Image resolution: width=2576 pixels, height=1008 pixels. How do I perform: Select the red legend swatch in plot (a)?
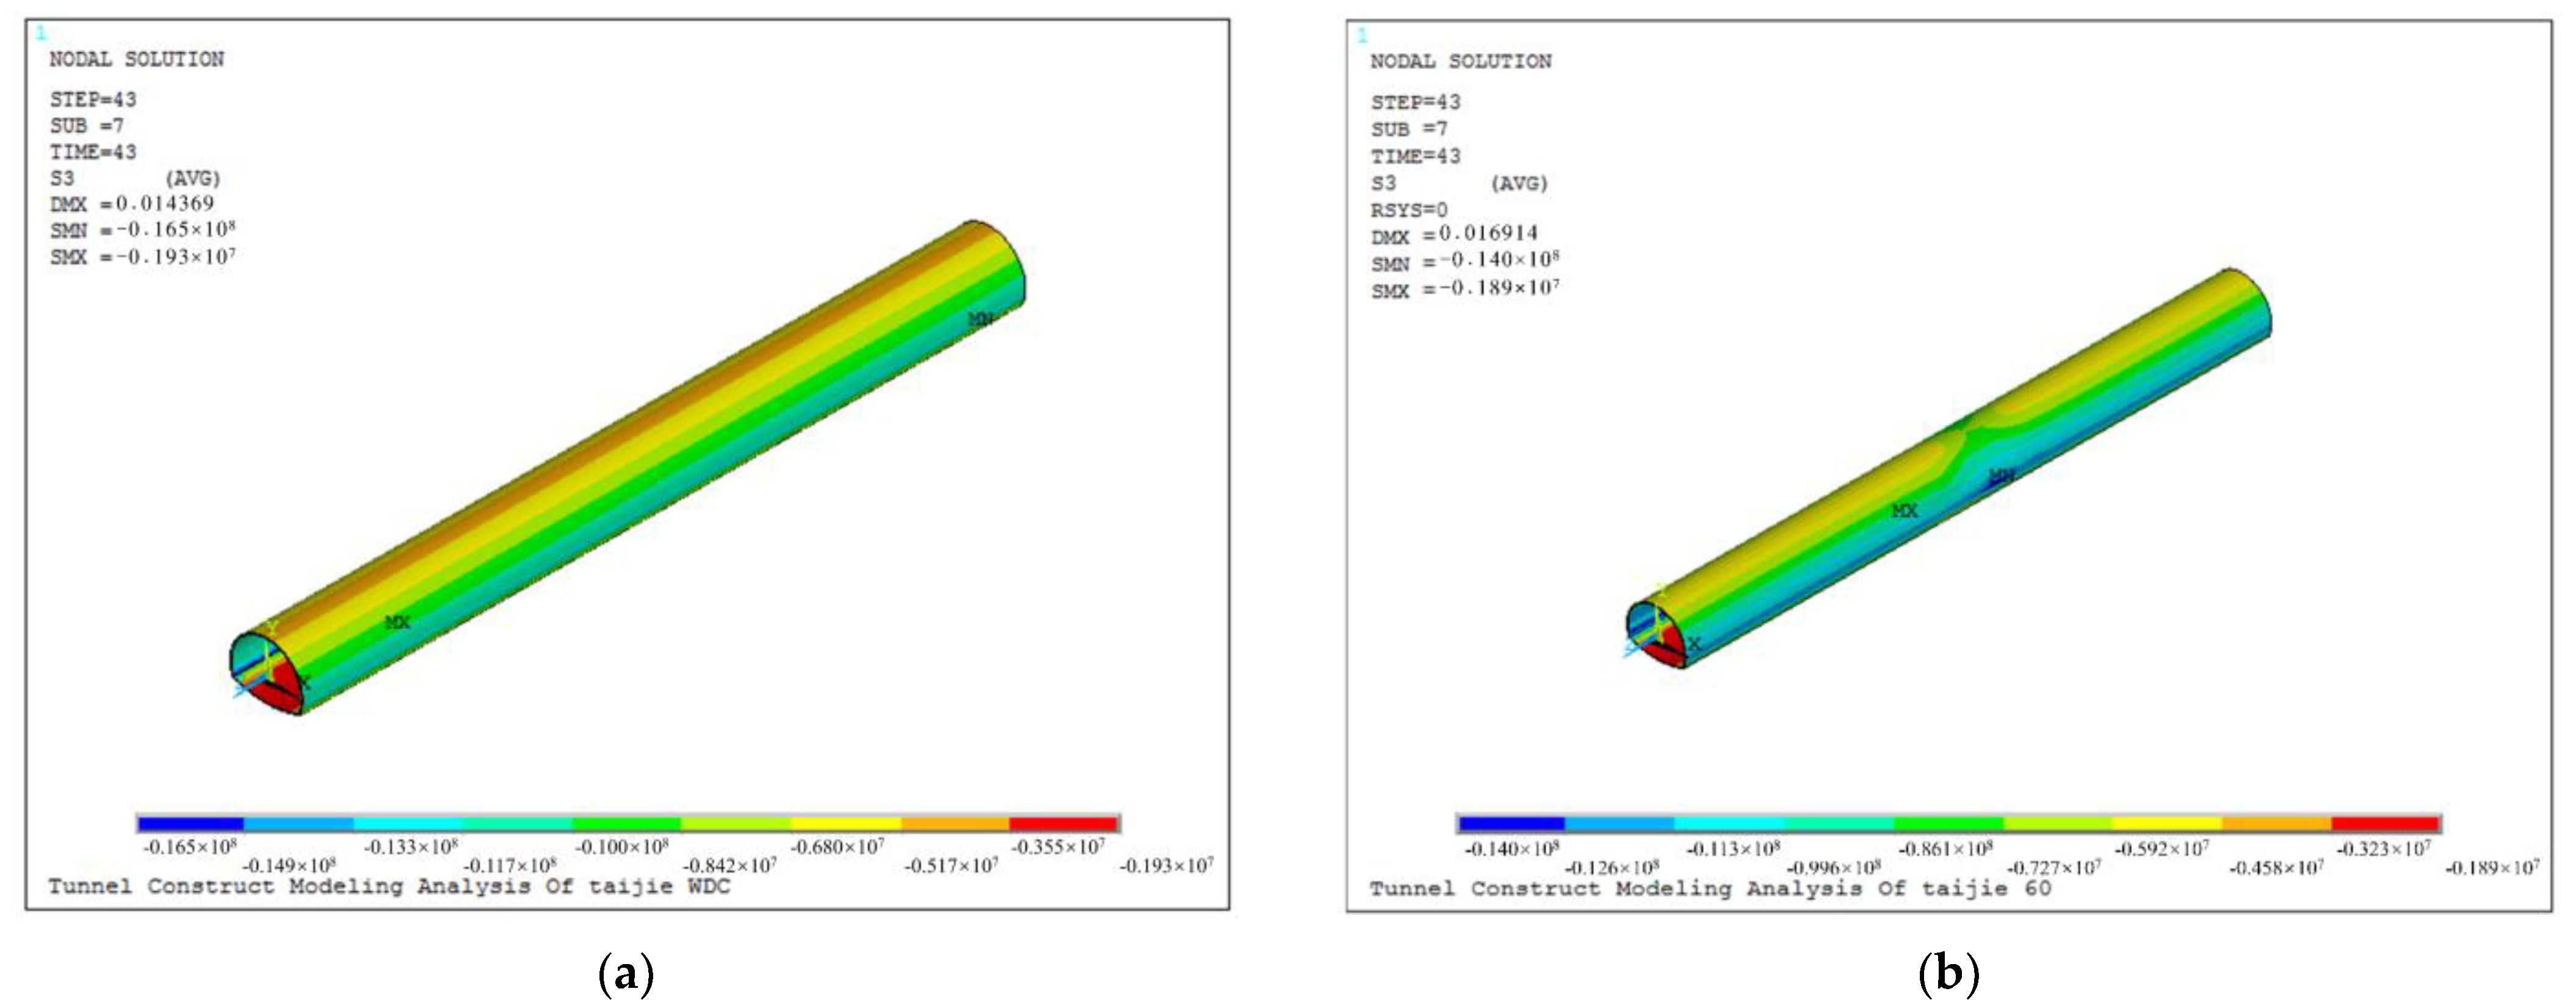pyautogui.click(x=1063, y=824)
